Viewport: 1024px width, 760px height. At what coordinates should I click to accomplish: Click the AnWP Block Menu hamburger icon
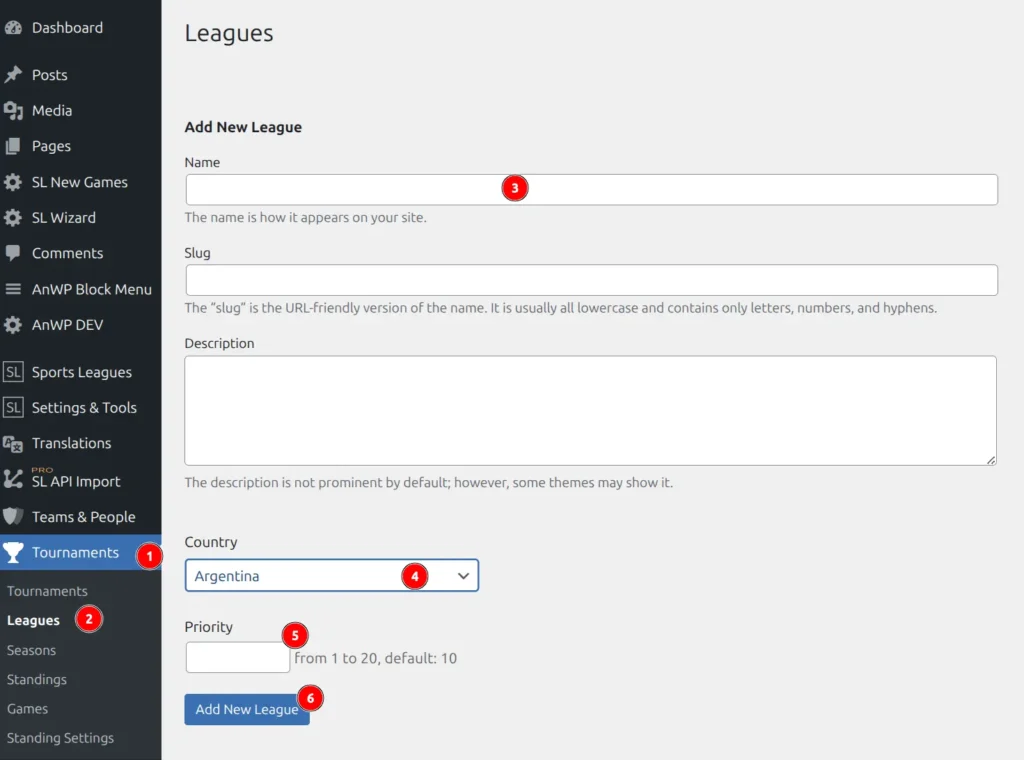13,289
